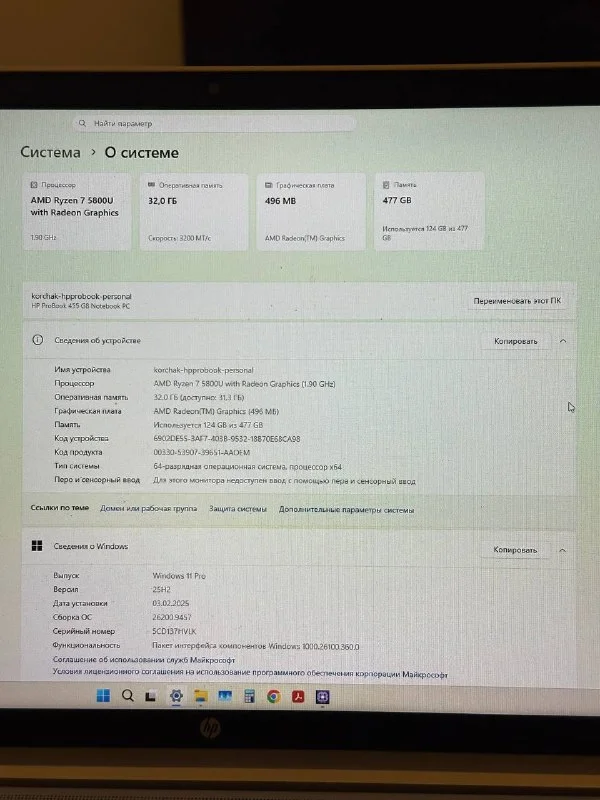
Task: Click Оперативная память 32,0 ГБ (доступно) value
Action: (x=199, y=397)
